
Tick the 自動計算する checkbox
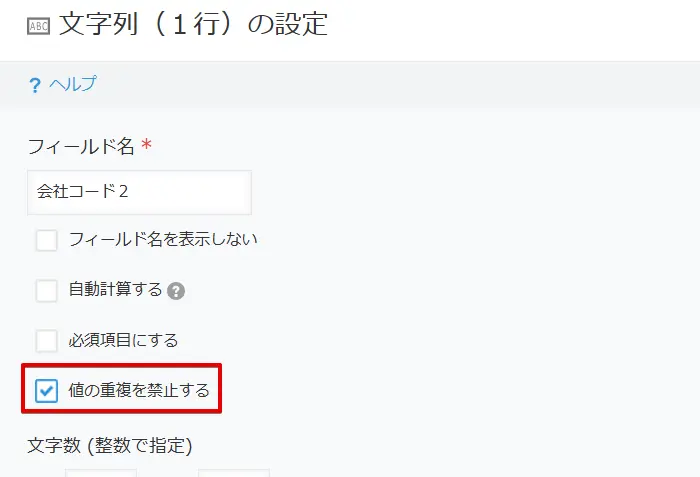(x=46, y=291)
